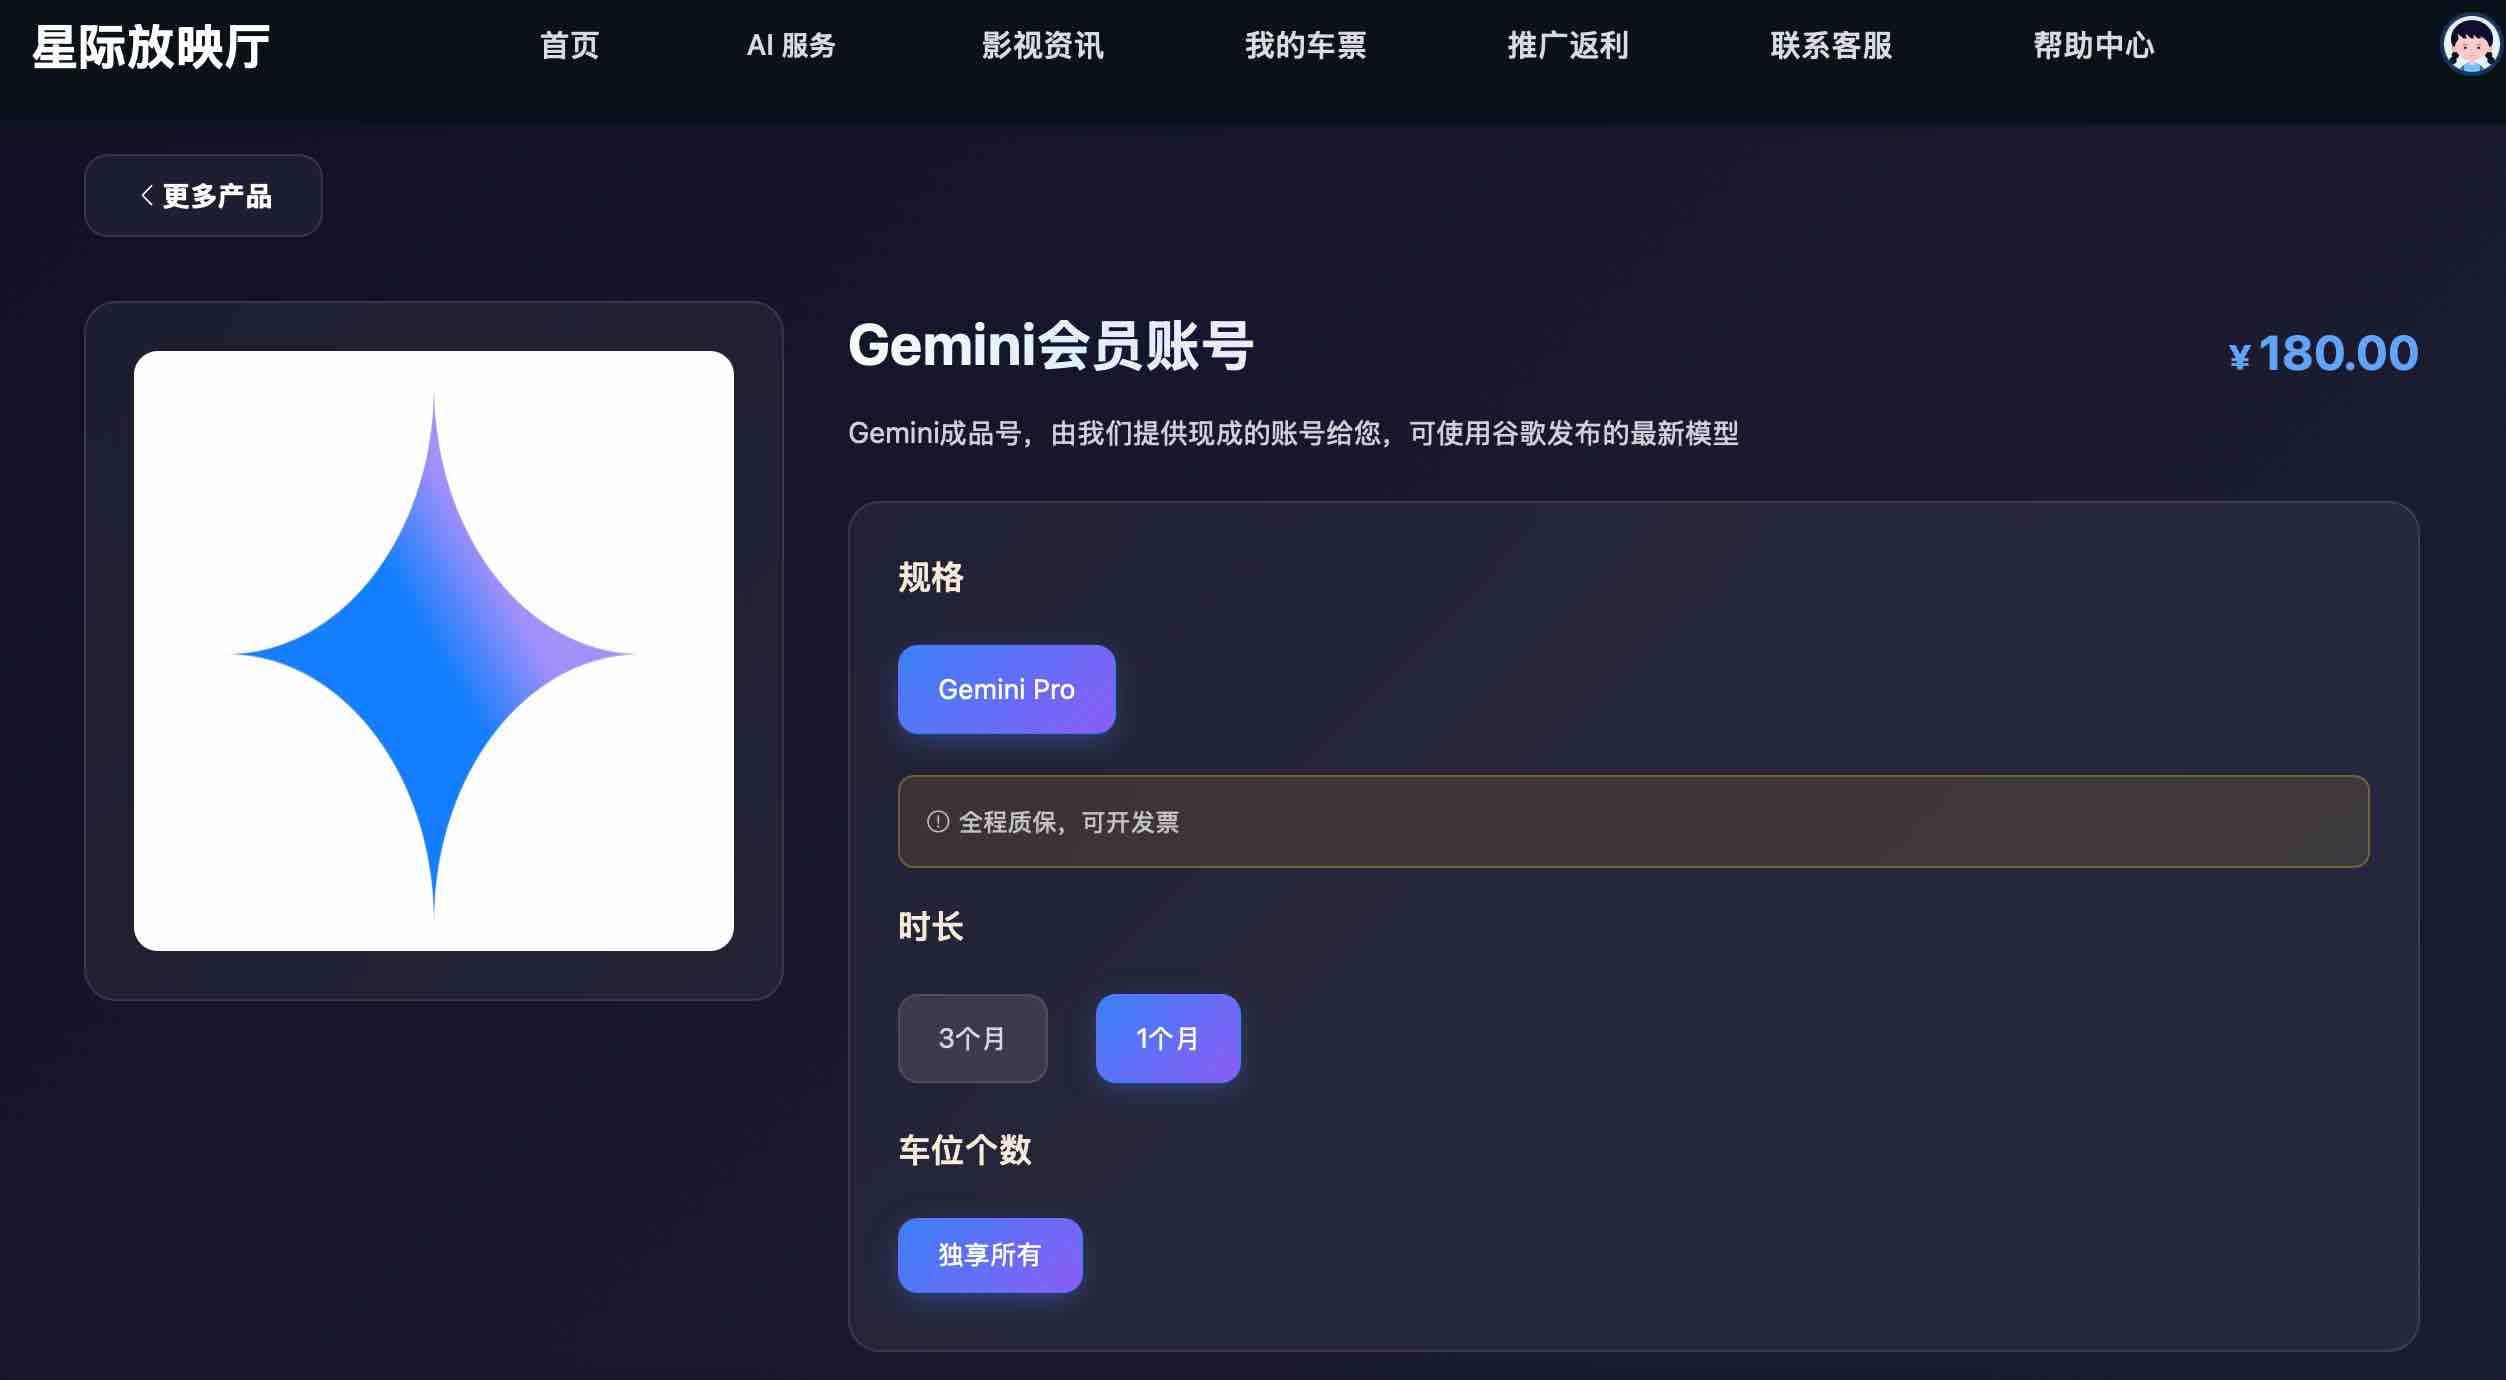Click the 更多产品 back button
This screenshot has height=1380, width=2506.
click(203, 195)
